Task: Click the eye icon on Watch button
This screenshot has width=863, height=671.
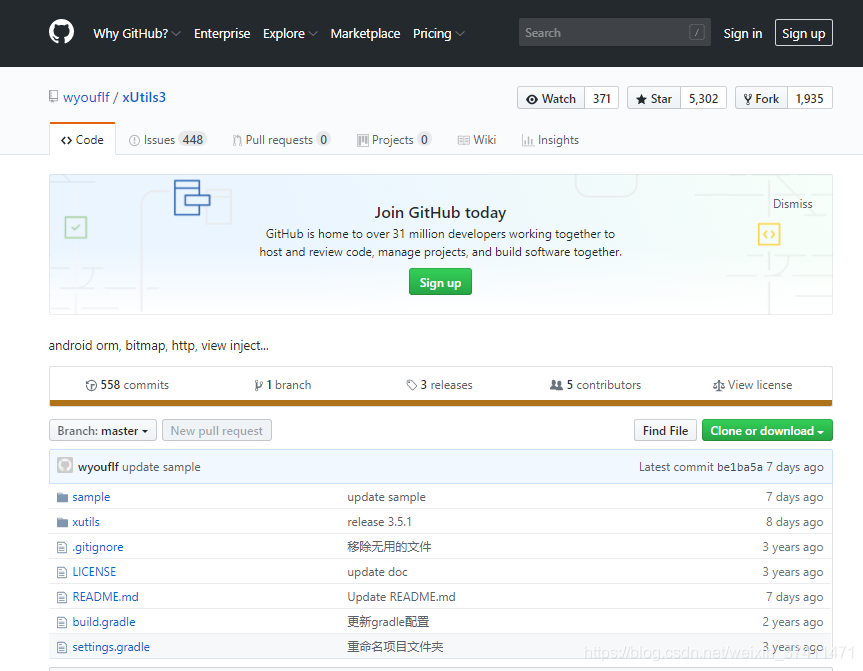Action: click(532, 99)
